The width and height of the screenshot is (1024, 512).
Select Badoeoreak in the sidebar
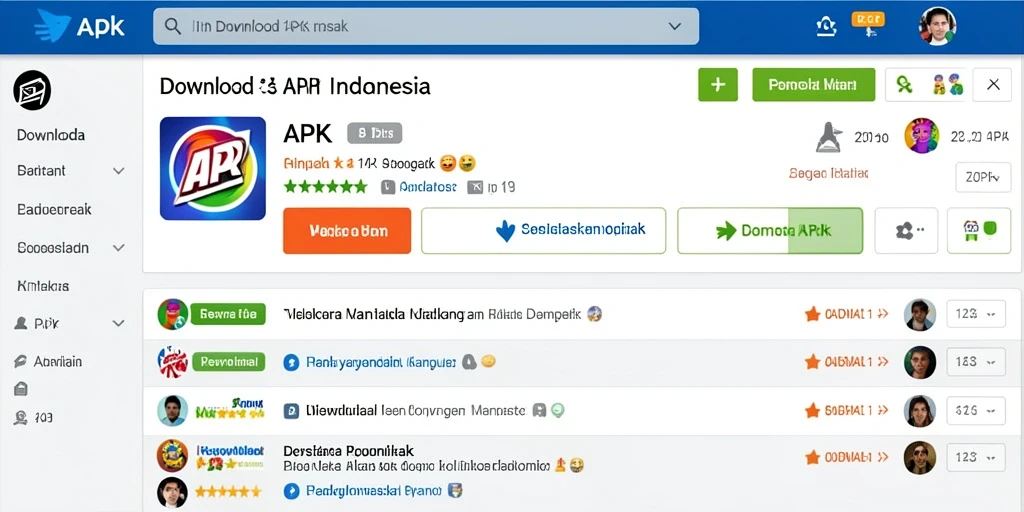pyautogui.click(x=54, y=210)
